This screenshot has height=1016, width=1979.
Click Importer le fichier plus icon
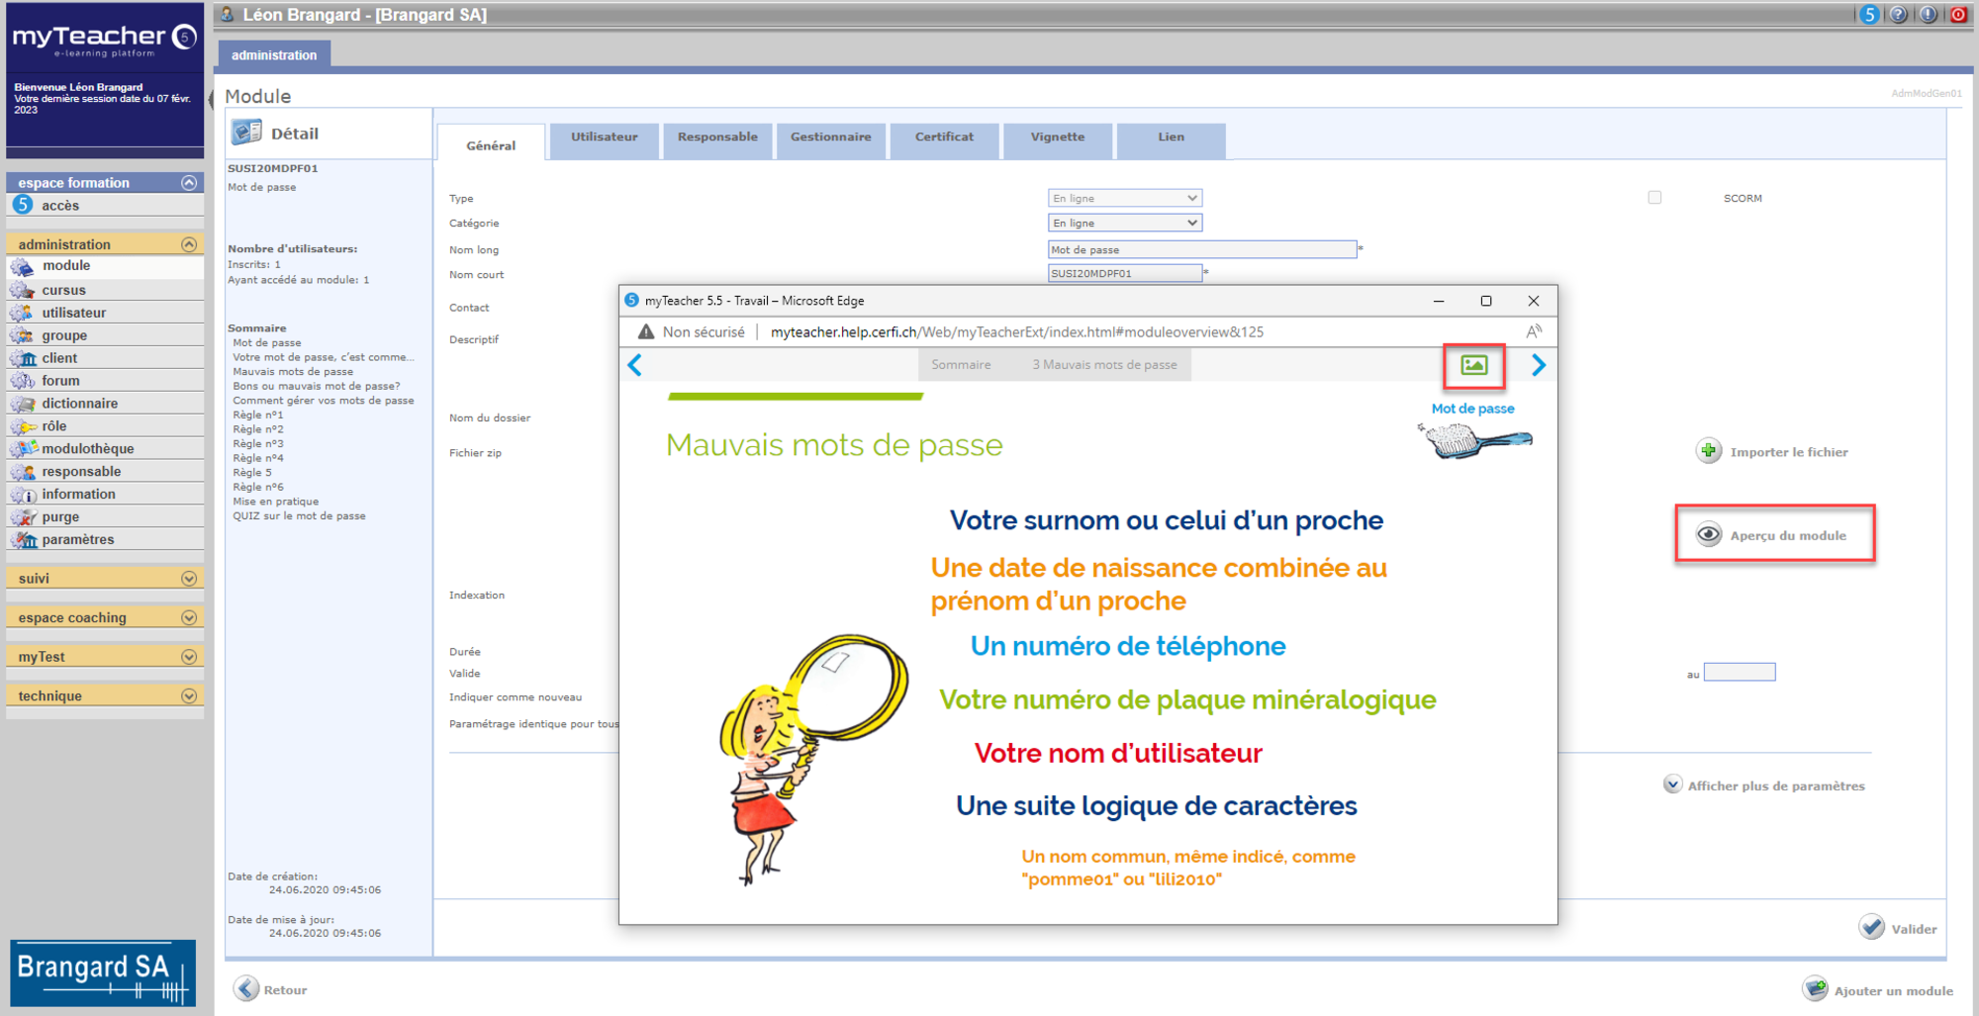pos(1708,452)
